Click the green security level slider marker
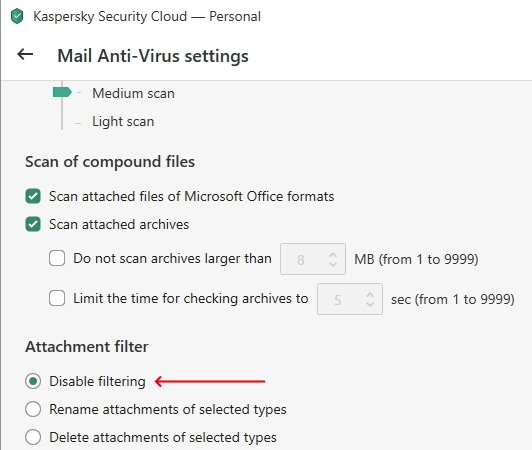This screenshot has height=450, width=532. (x=62, y=92)
